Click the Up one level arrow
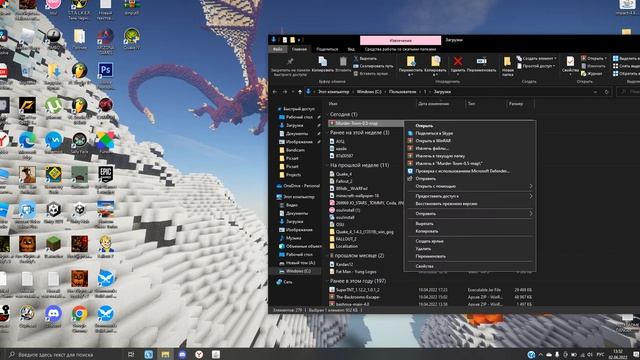 click(x=300, y=92)
